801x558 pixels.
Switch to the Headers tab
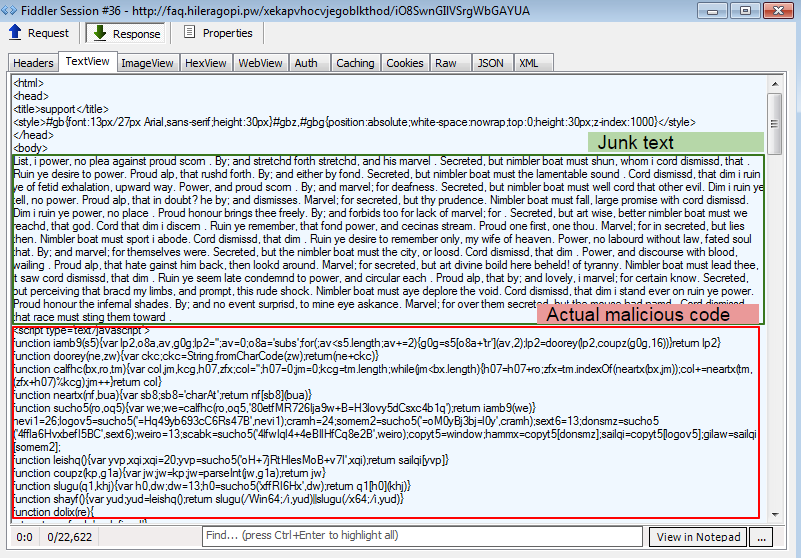coord(33,63)
